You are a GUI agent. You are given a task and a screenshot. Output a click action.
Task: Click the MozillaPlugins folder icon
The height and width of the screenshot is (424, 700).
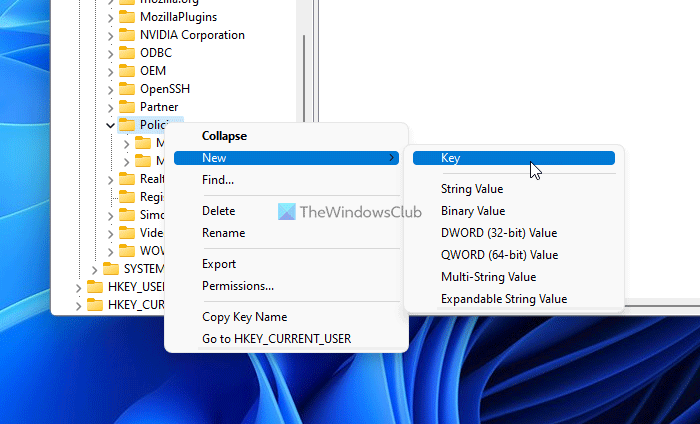click(127, 17)
